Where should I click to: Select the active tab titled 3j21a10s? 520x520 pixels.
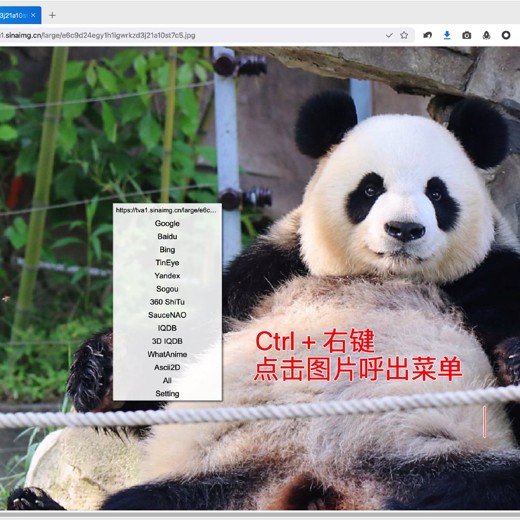[20, 15]
